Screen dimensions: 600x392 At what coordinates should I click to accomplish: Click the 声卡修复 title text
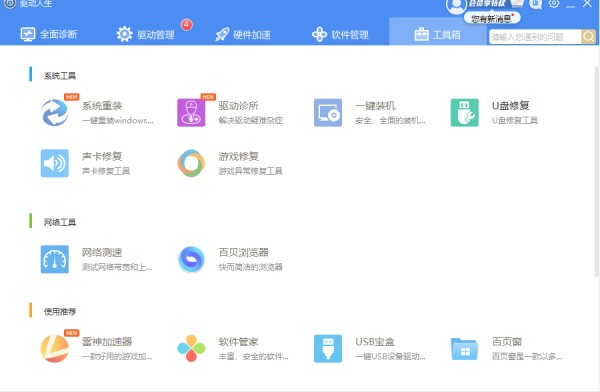pos(102,156)
